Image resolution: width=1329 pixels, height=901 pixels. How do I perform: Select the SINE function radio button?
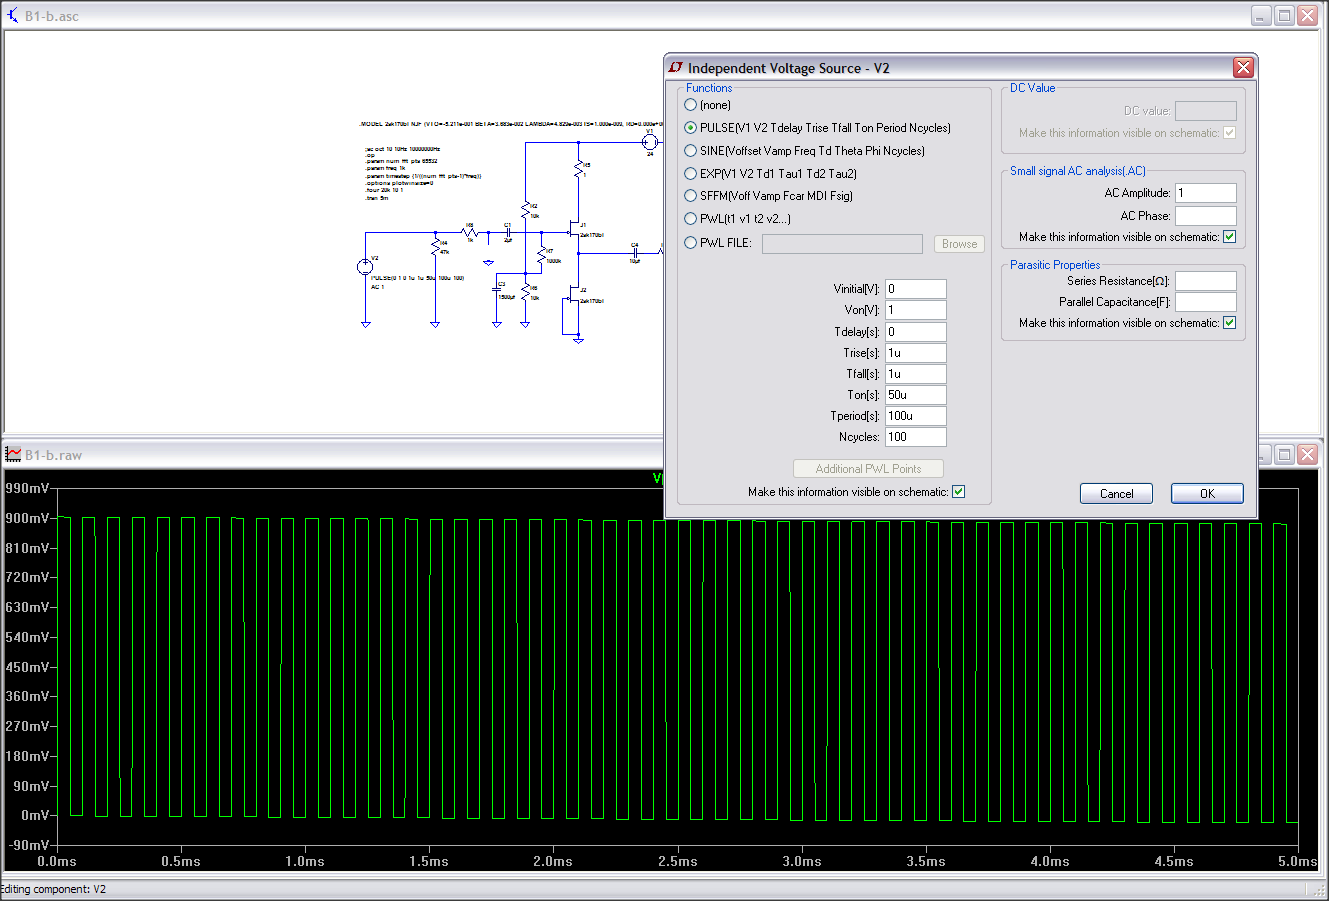(x=691, y=151)
